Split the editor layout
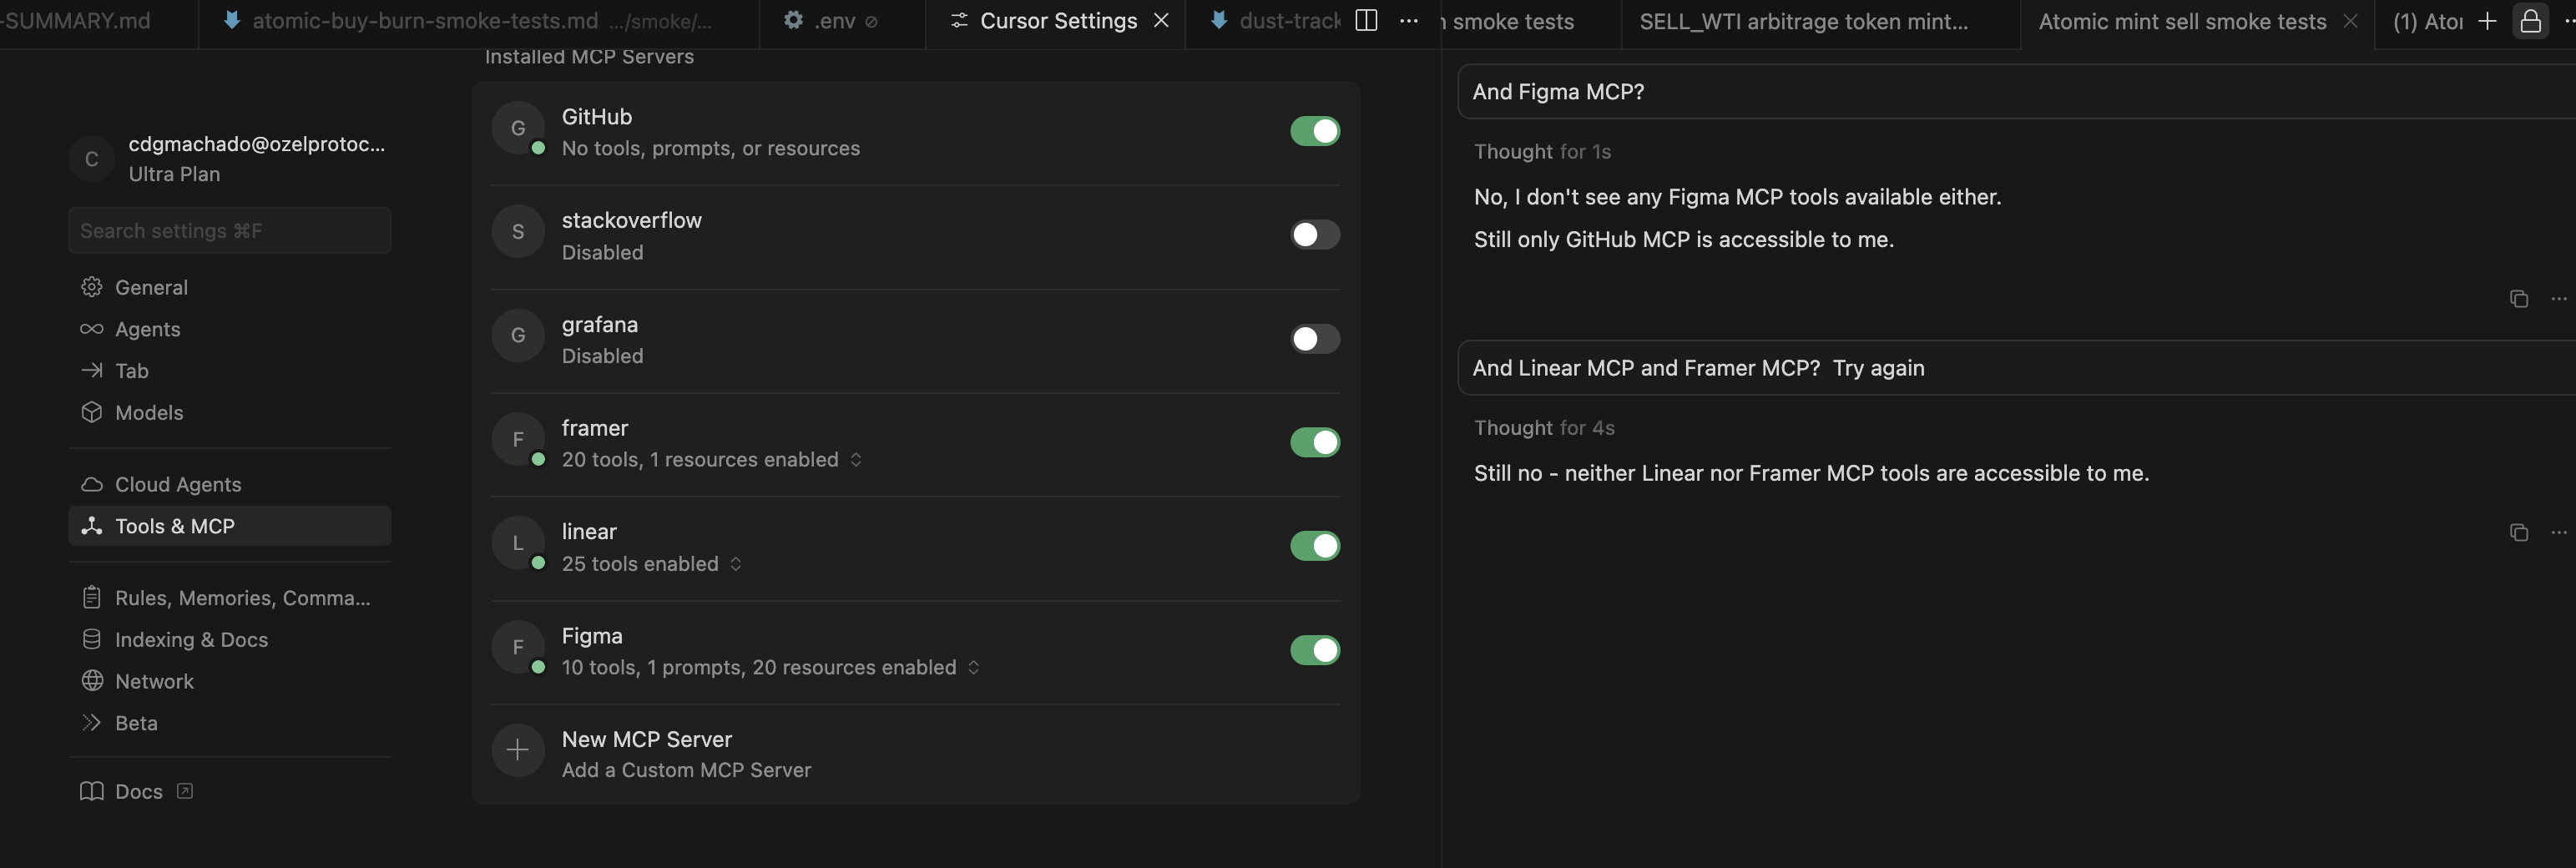Viewport: 2576px width, 868px height. pyautogui.click(x=1366, y=21)
